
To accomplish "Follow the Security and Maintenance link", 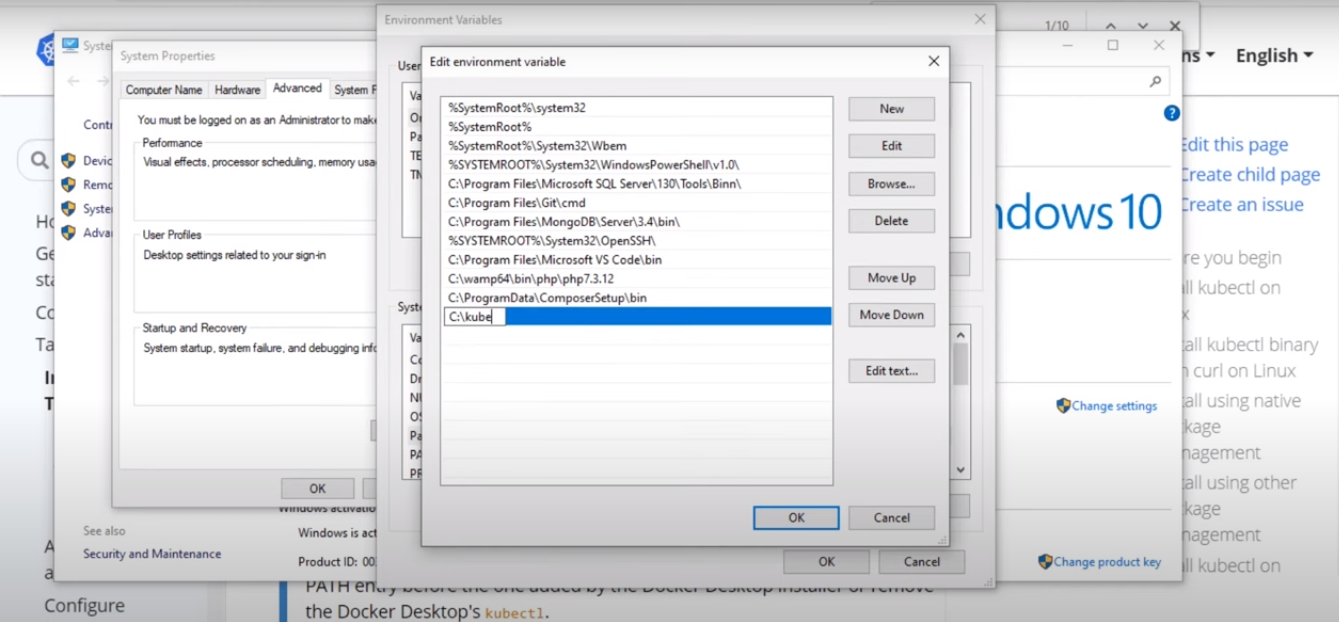I will point(152,554).
